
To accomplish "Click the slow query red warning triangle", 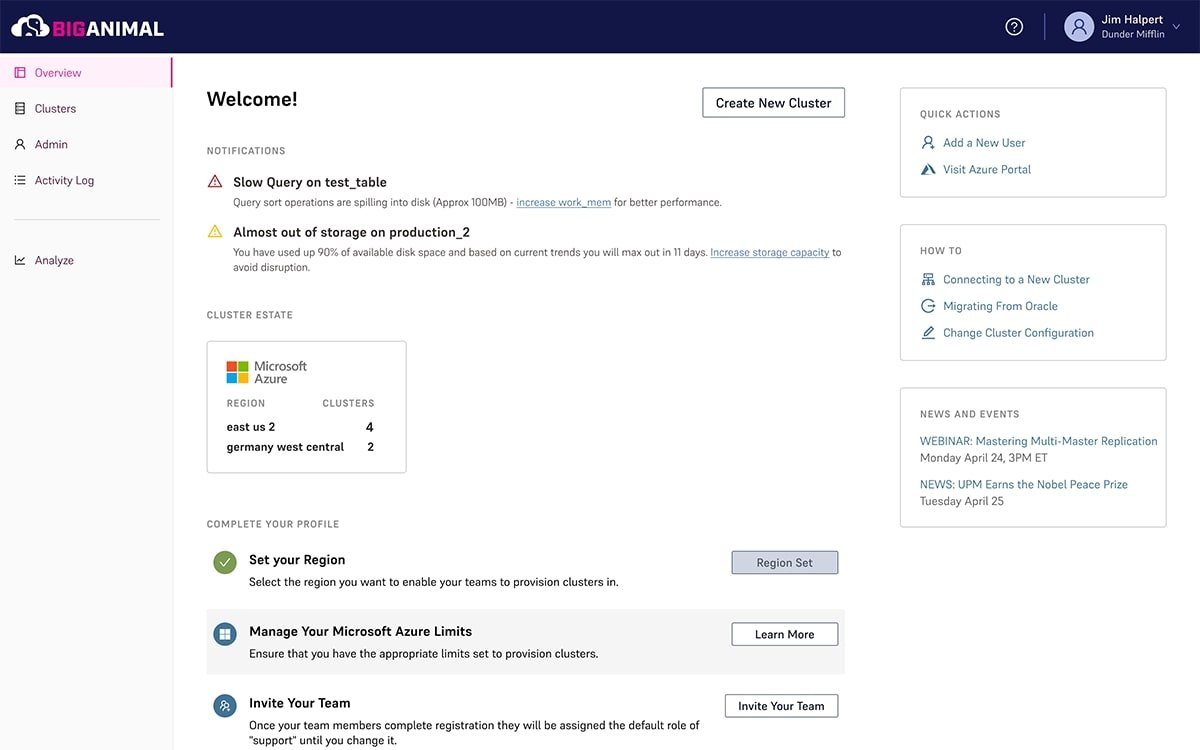I will (213, 181).
